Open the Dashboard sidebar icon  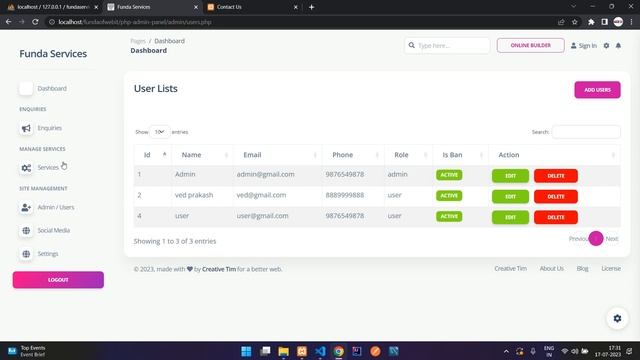pos(26,88)
